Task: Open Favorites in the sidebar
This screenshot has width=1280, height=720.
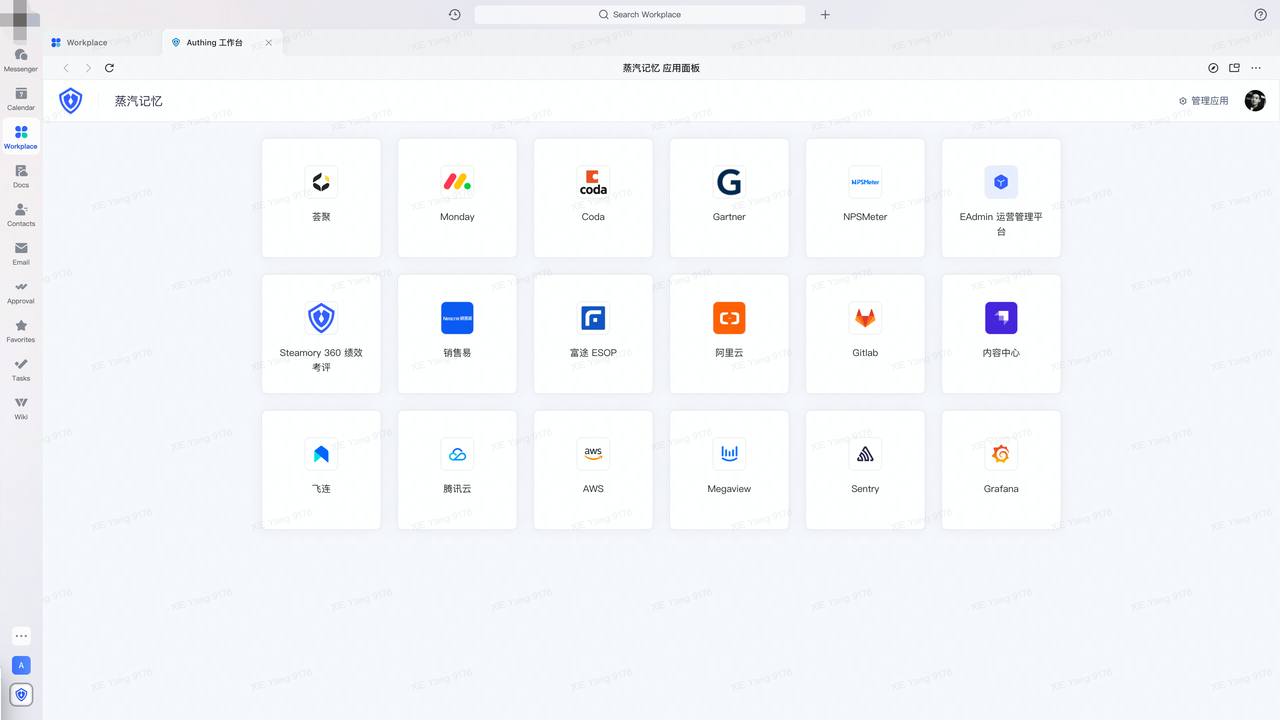Action: (x=21, y=331)
